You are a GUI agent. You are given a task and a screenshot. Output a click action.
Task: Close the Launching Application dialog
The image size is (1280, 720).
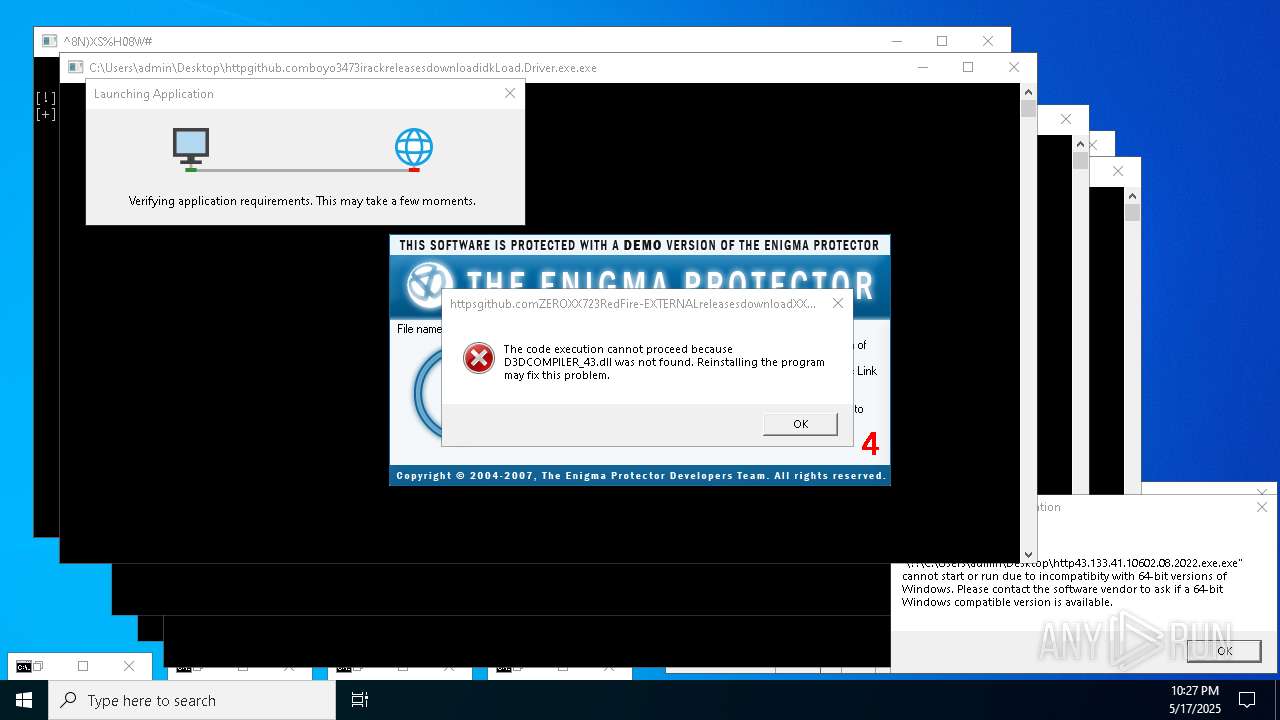click(510, 93)
